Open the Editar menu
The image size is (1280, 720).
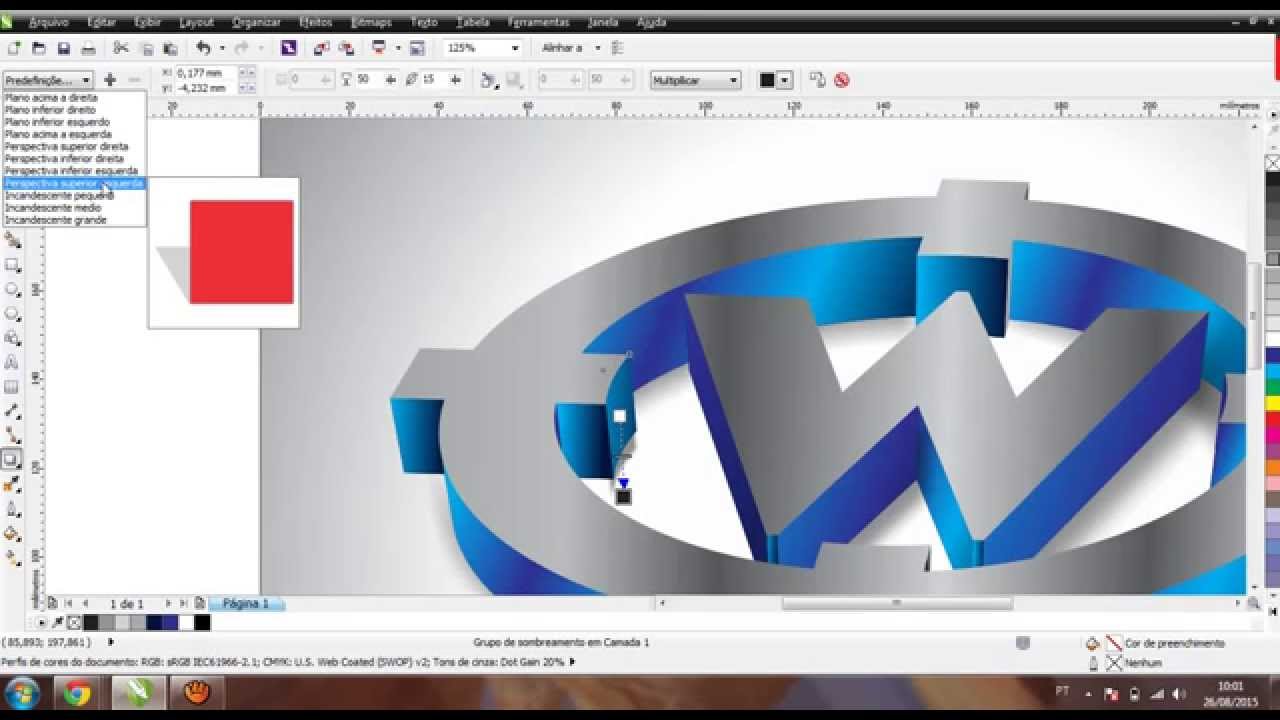(x=101, y=22)
